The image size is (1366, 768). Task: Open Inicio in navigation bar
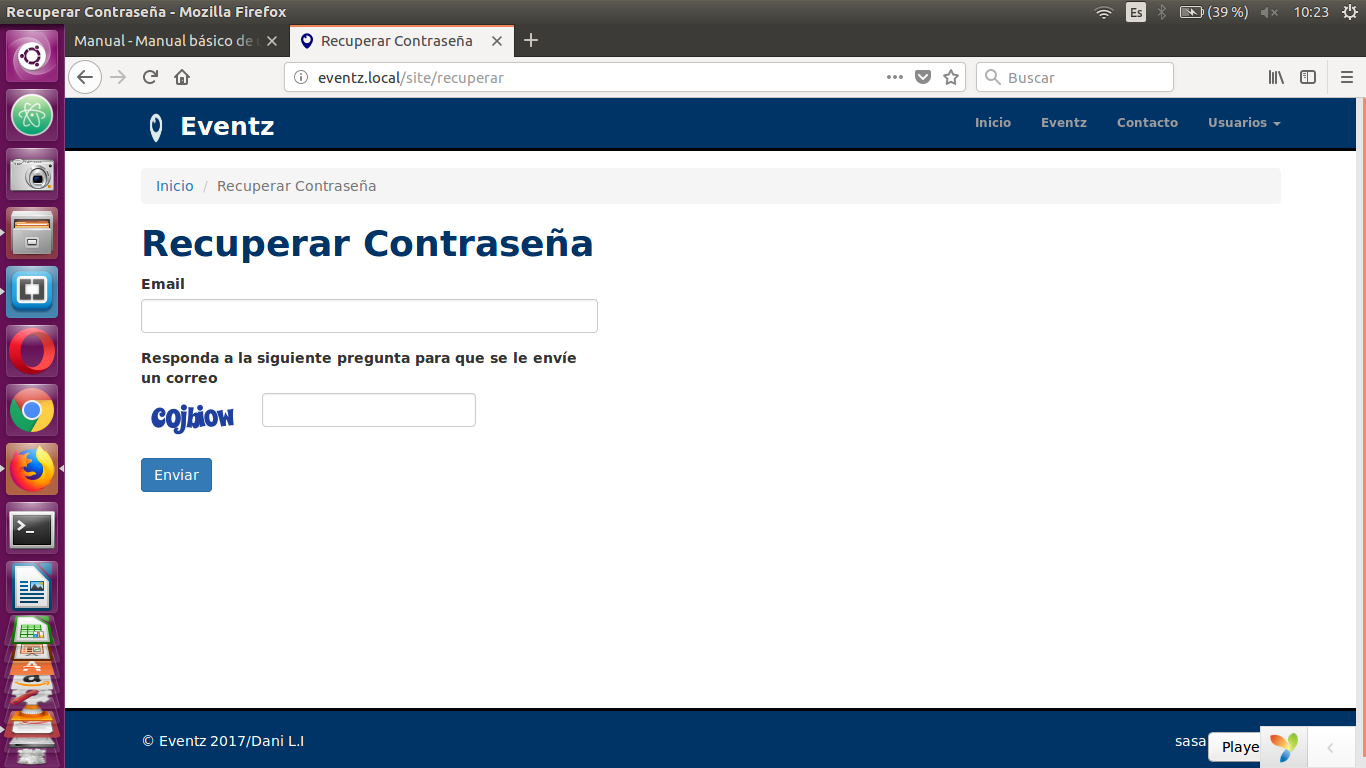coord(993,122)
